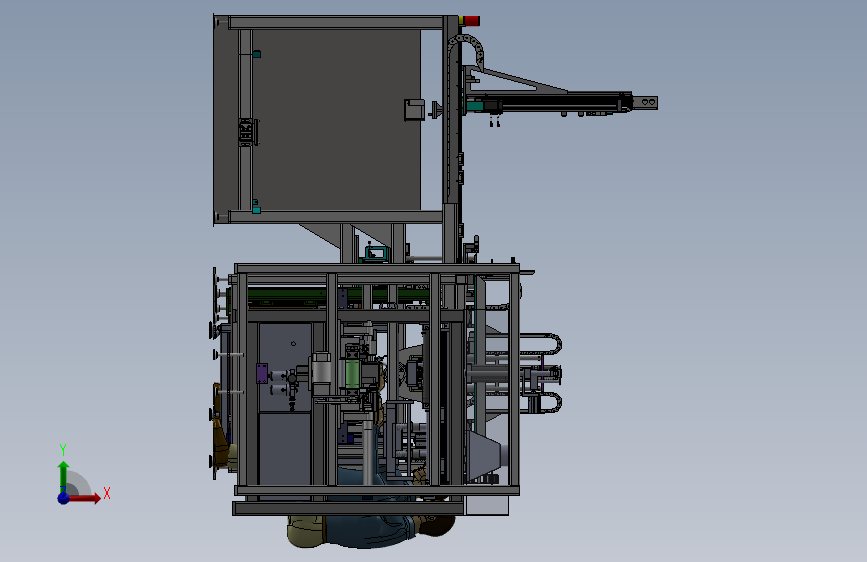Click the blue Z axis ball of the triad
Viewport: 867px width, 562px height.
[x=63, y=498]
